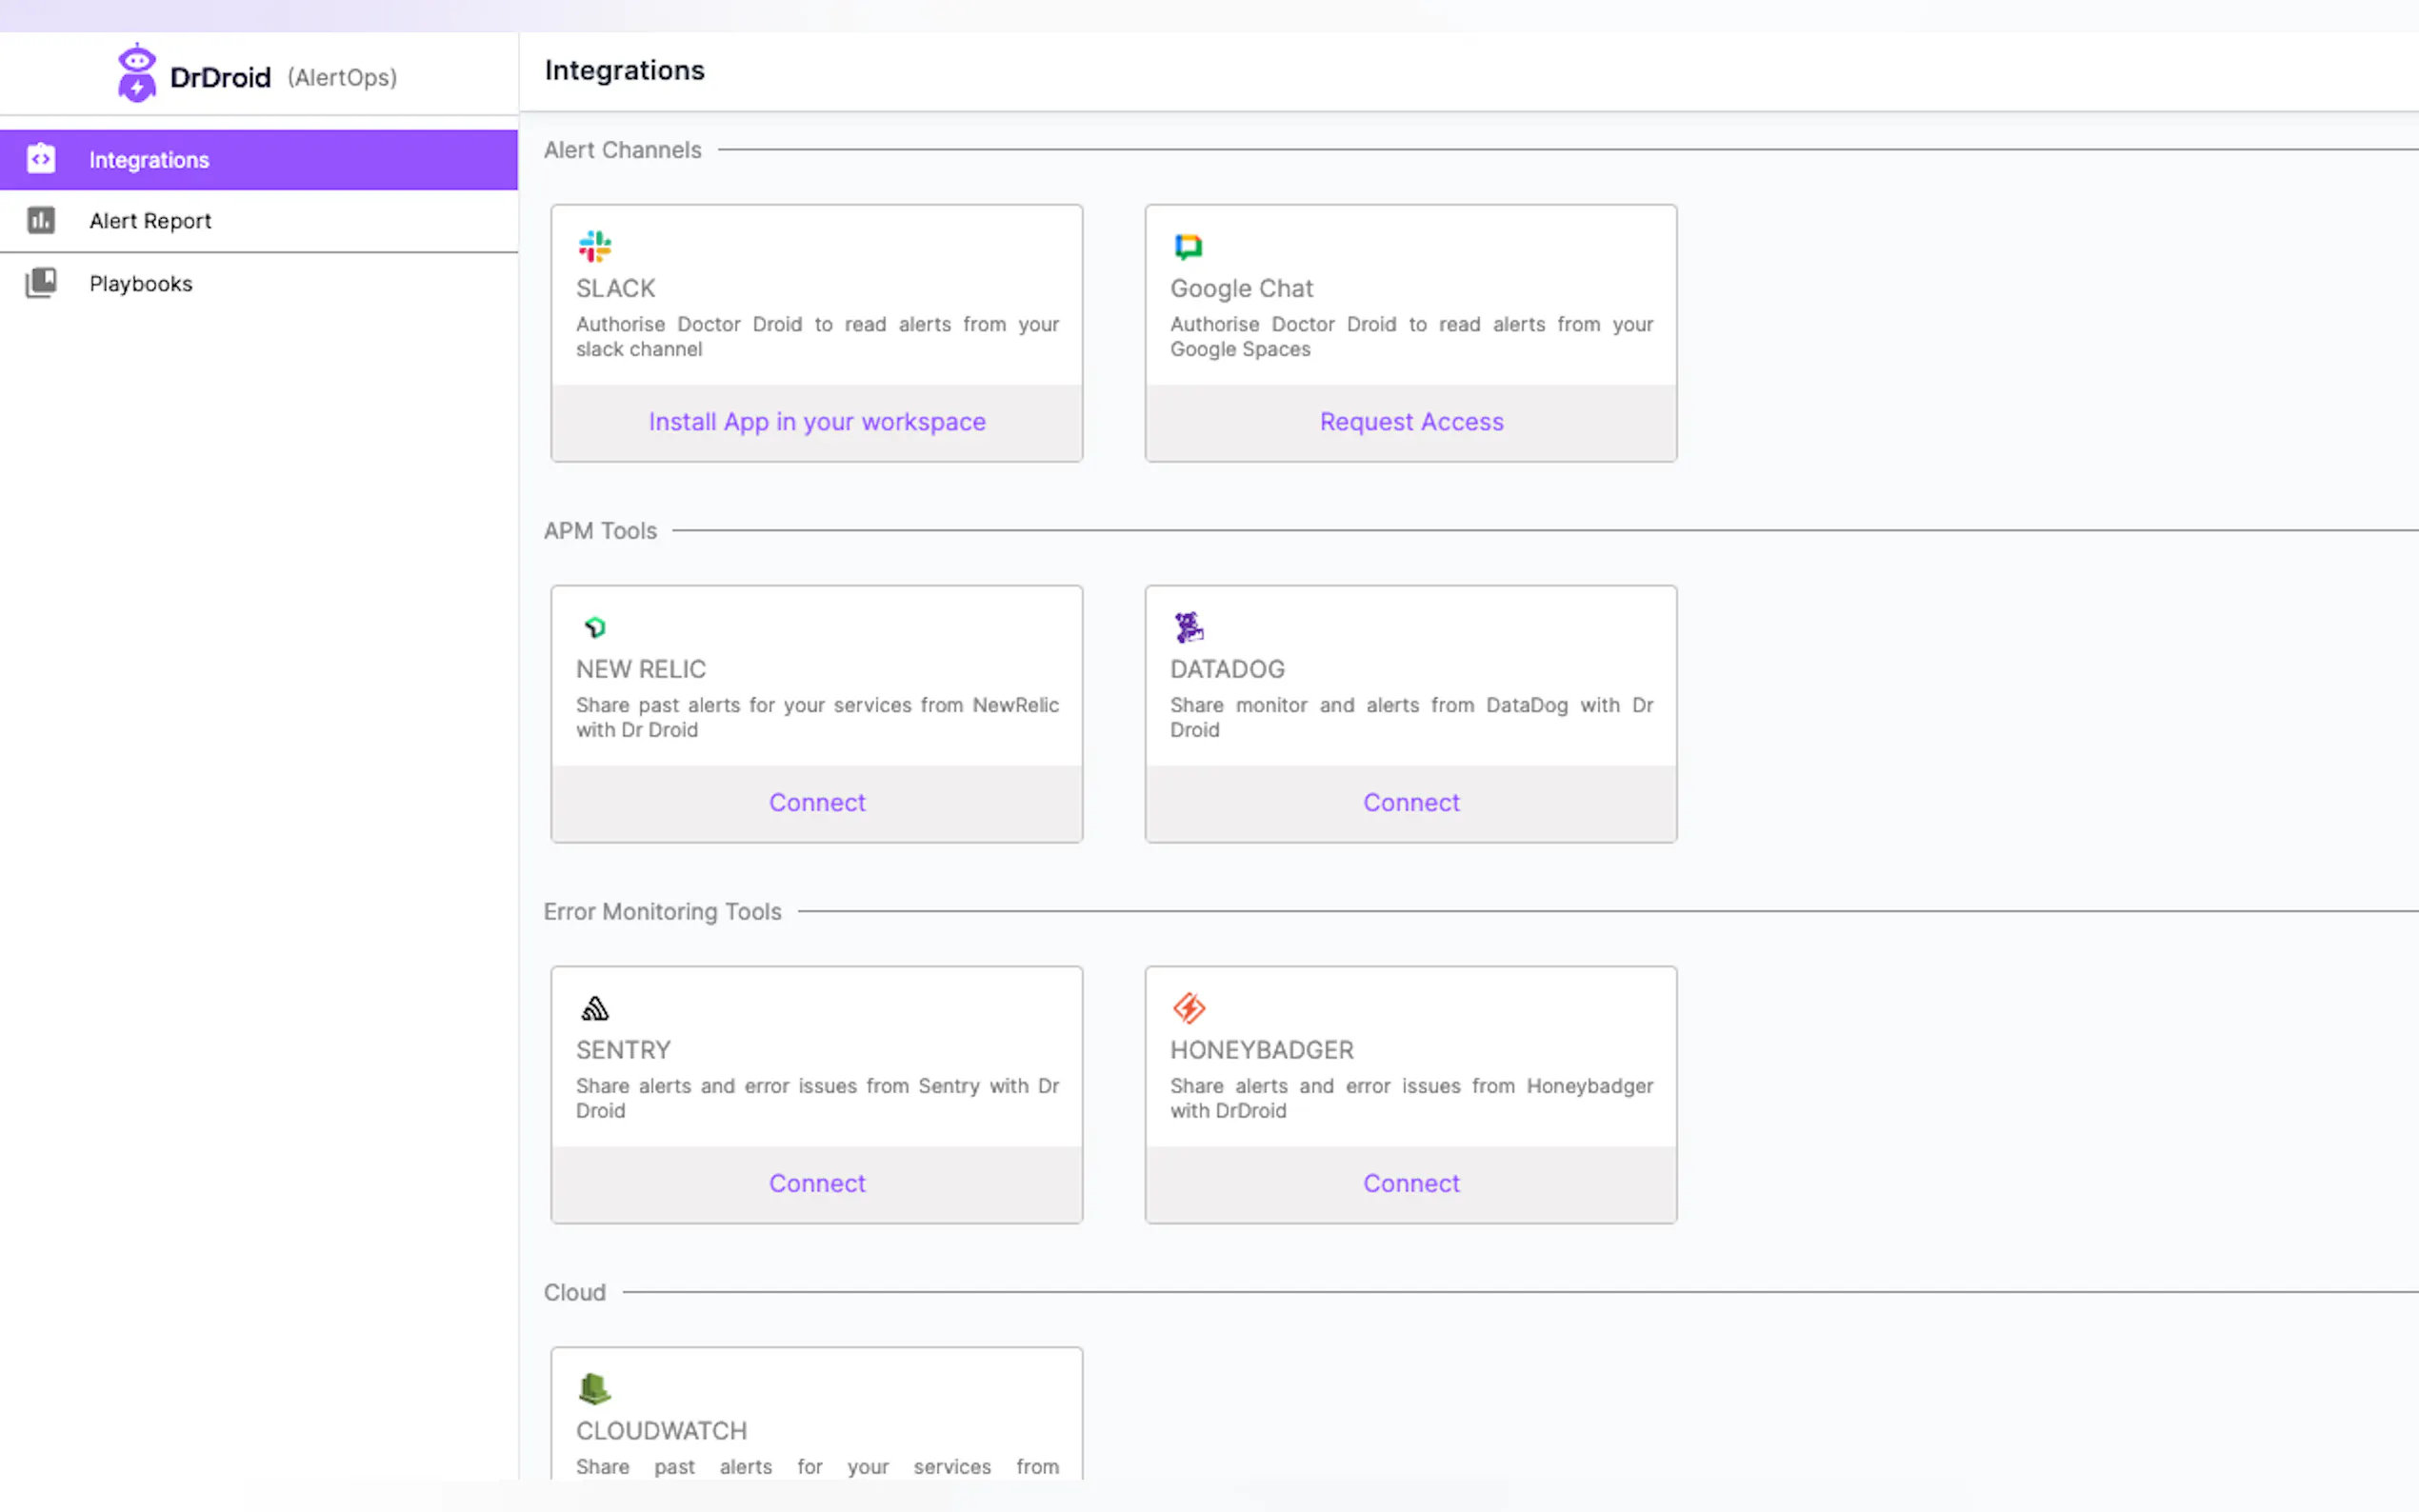Click the Sentry logo icon
Image resolution: width=2419 pixels, height=1512 pixels.
(595, 1008)
